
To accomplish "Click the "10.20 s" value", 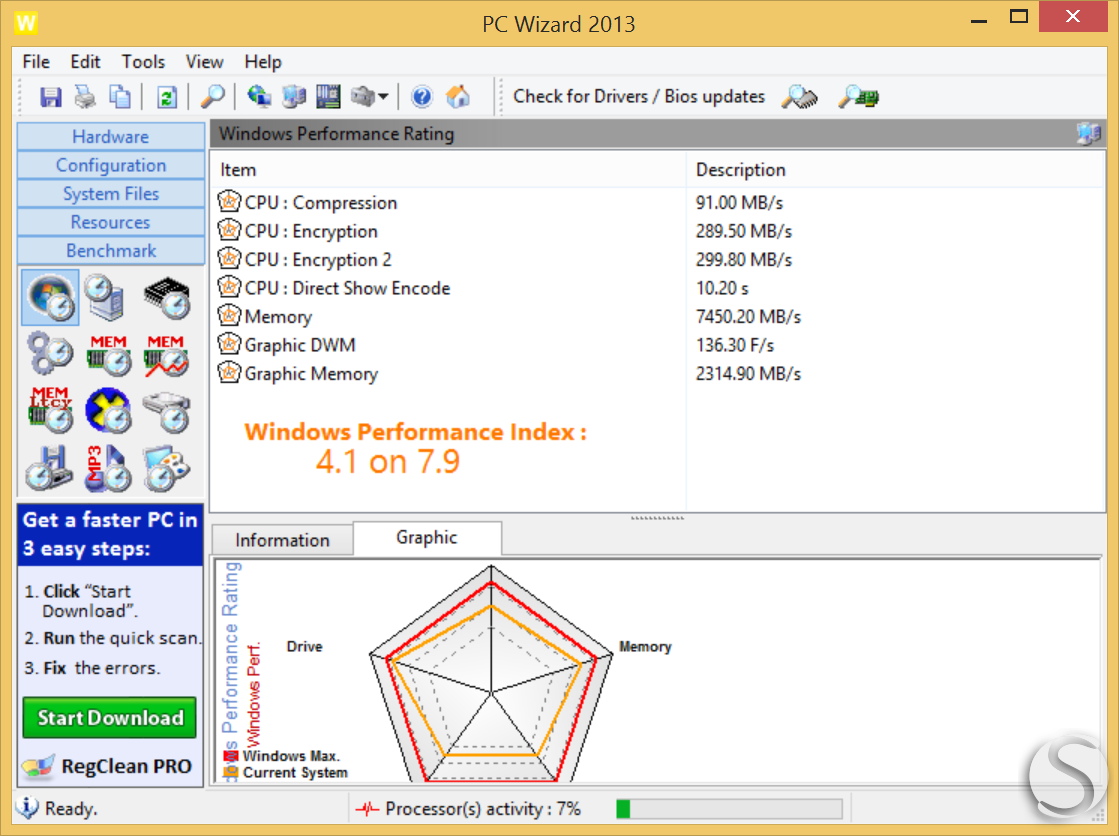I will pyautogui.click(x=722, y=288).
